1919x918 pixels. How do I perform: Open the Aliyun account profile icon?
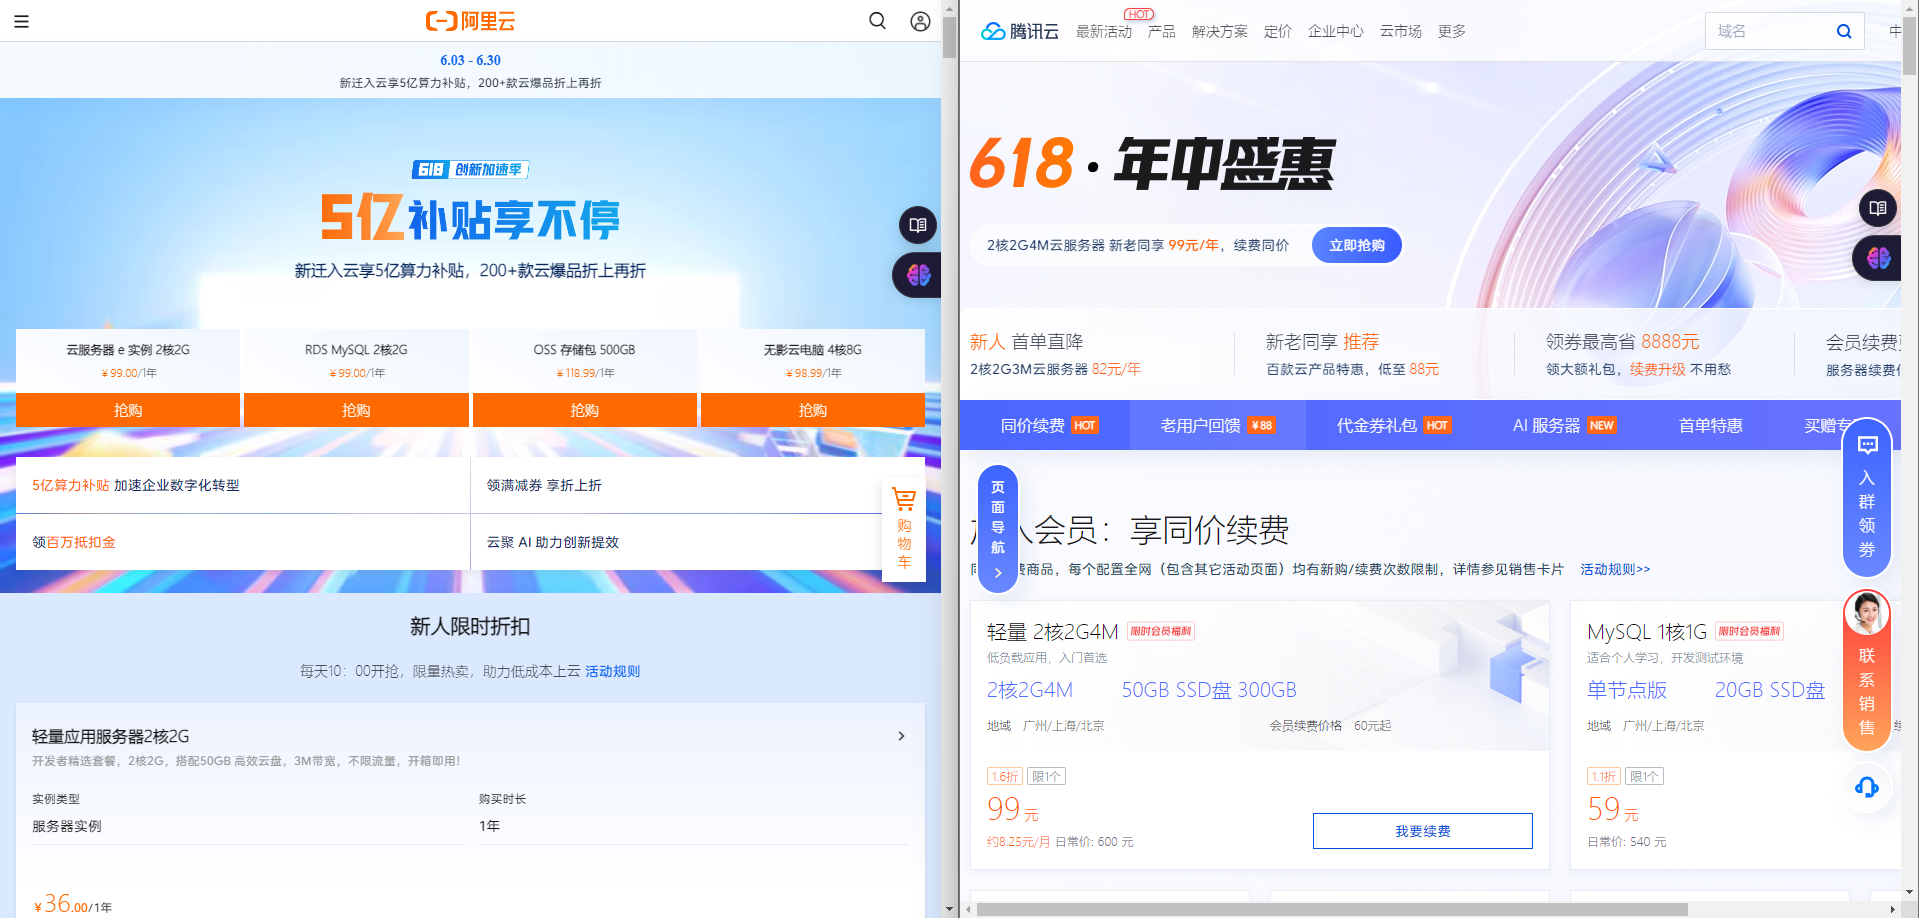click(x=919, y=21)
